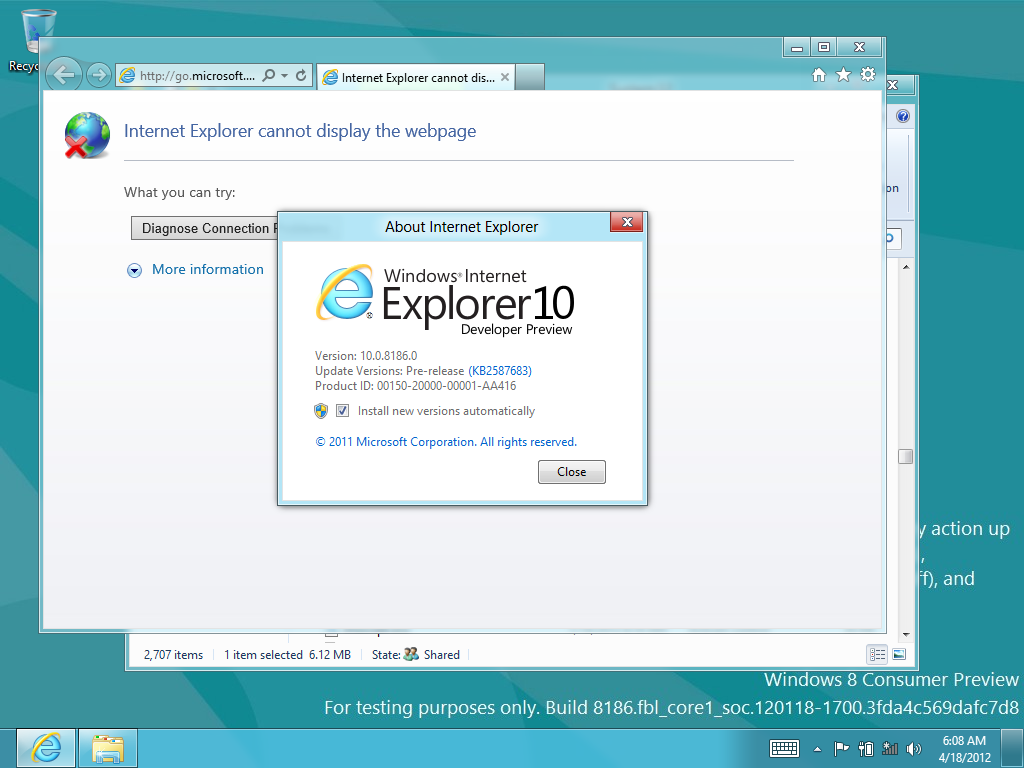
Task: Click the Action Center flag tray icon
Action: pos(842,748)
